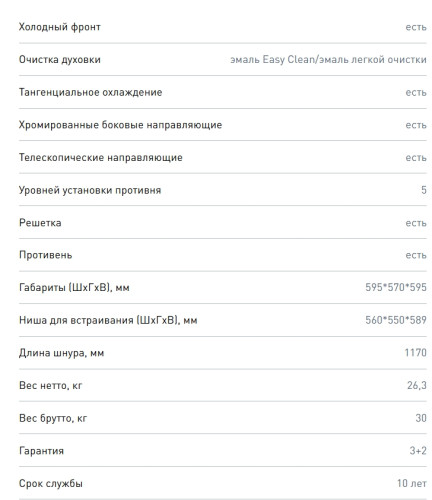432x500 pixels.
Task: Click the 'Телескопические направляющие' label
Action: pyautogui.click(x=101, y=157)
